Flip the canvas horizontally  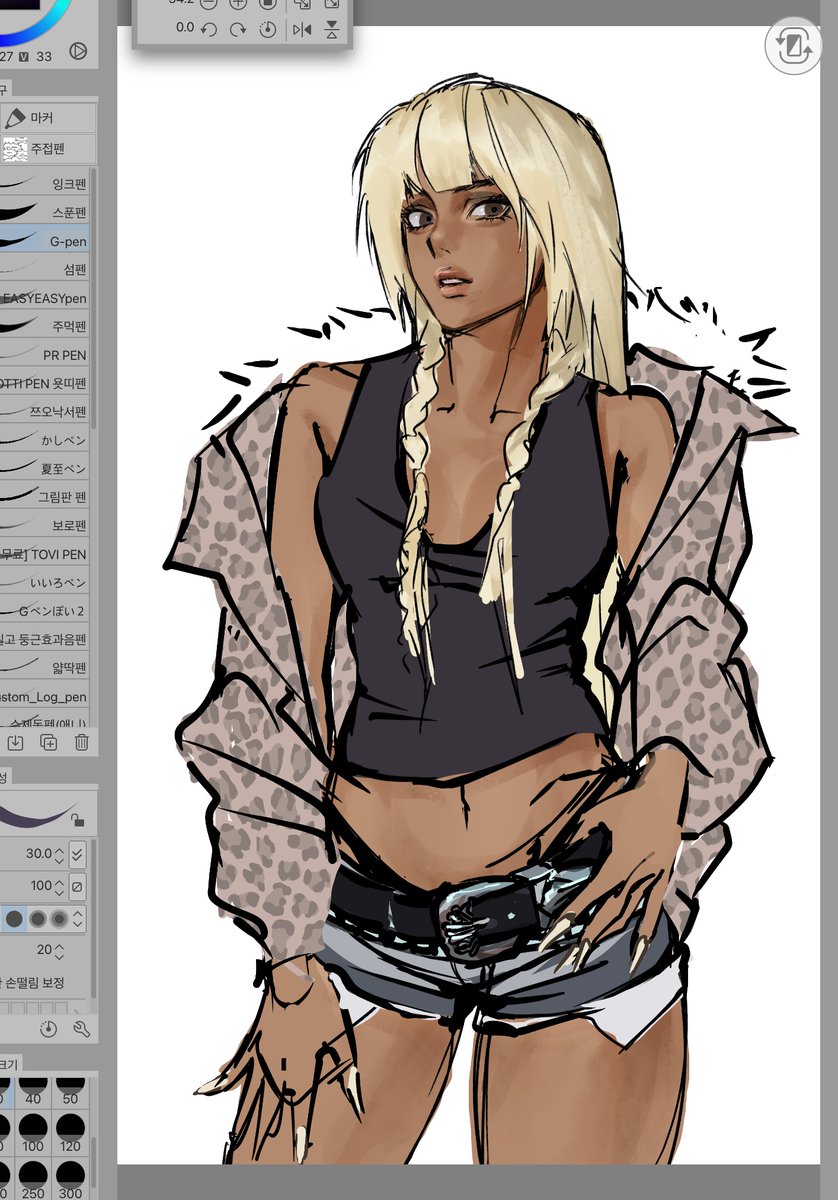pos(302,29)
